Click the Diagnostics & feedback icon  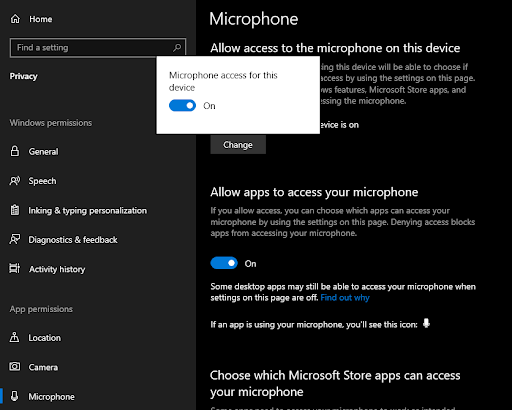pos(15,239)
